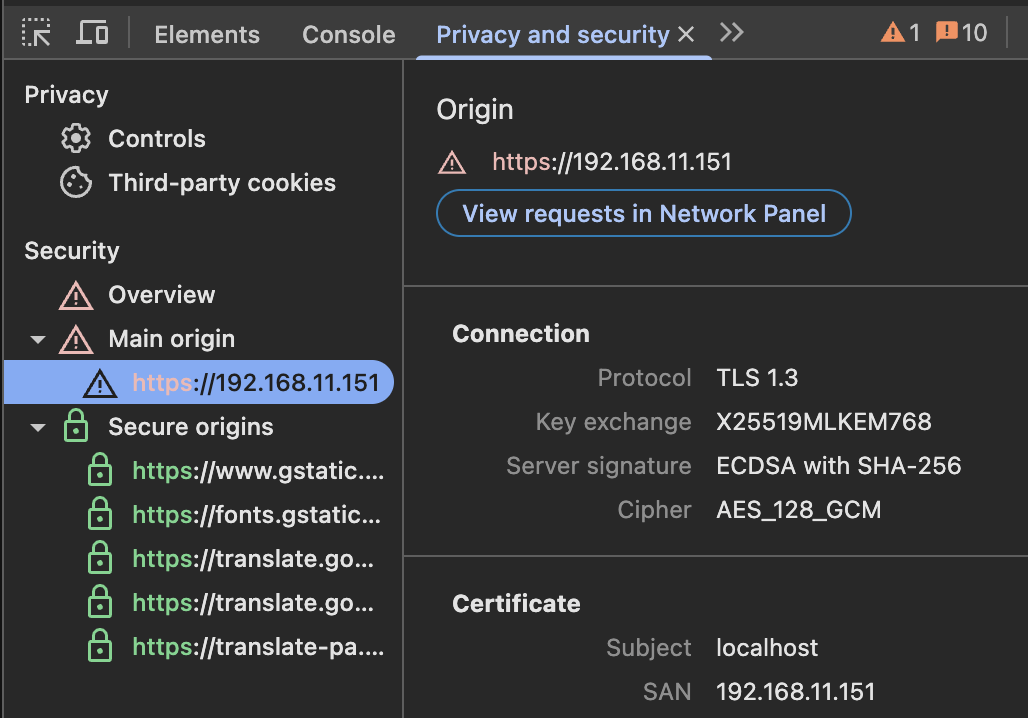Close the Privacy and security tab
Image resolution: width=1028 pixels, height=718 pixels.
686,33
